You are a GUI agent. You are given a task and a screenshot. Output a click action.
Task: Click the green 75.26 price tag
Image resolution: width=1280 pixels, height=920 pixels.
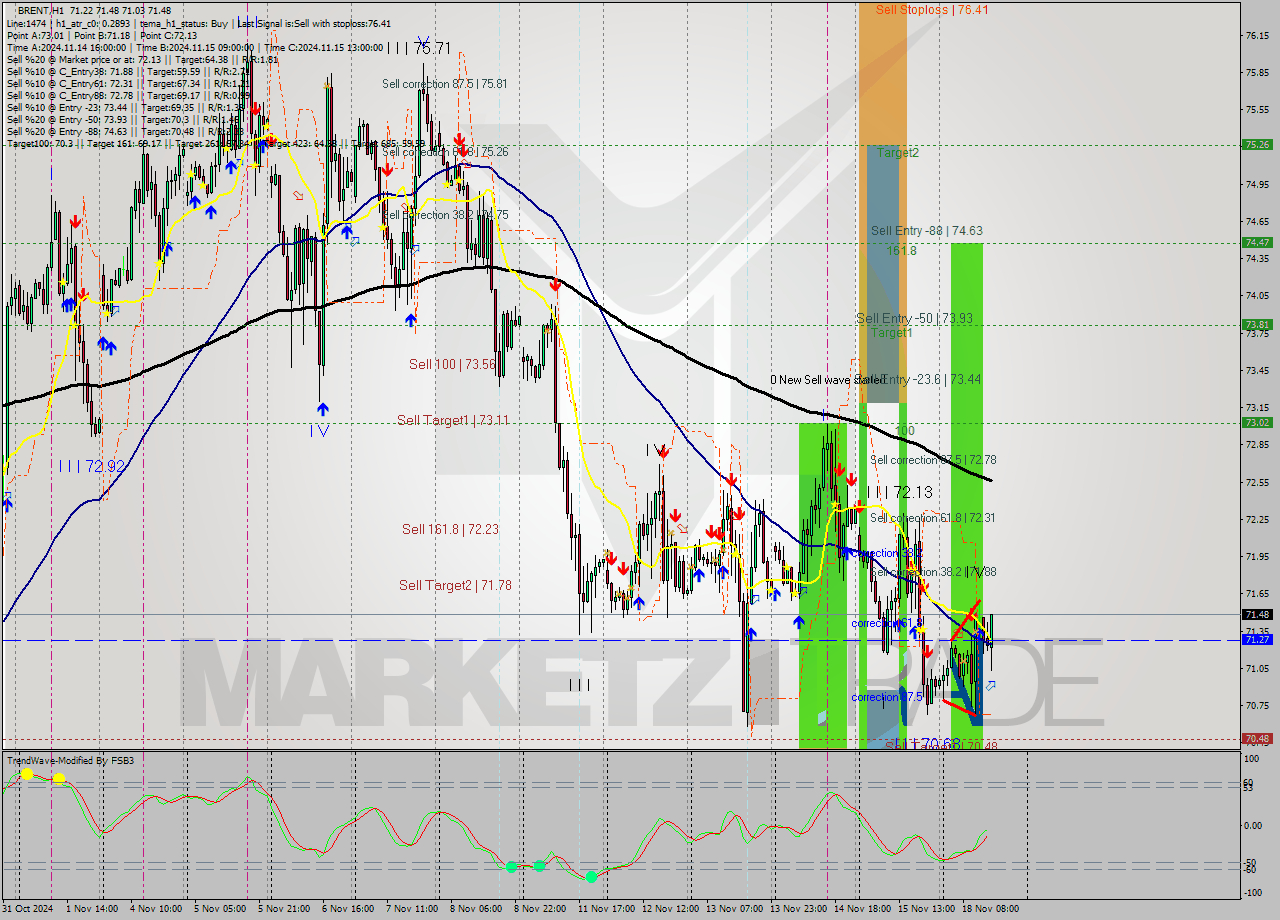click(x=1257, y=144)
